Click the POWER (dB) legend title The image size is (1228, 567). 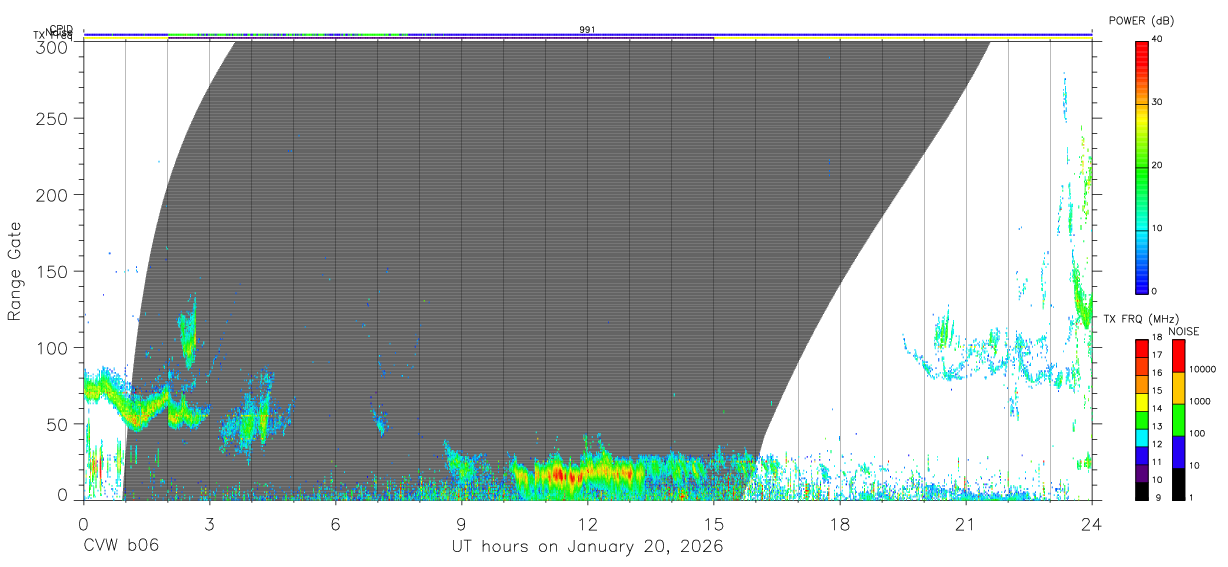(x=1141, y=21)
